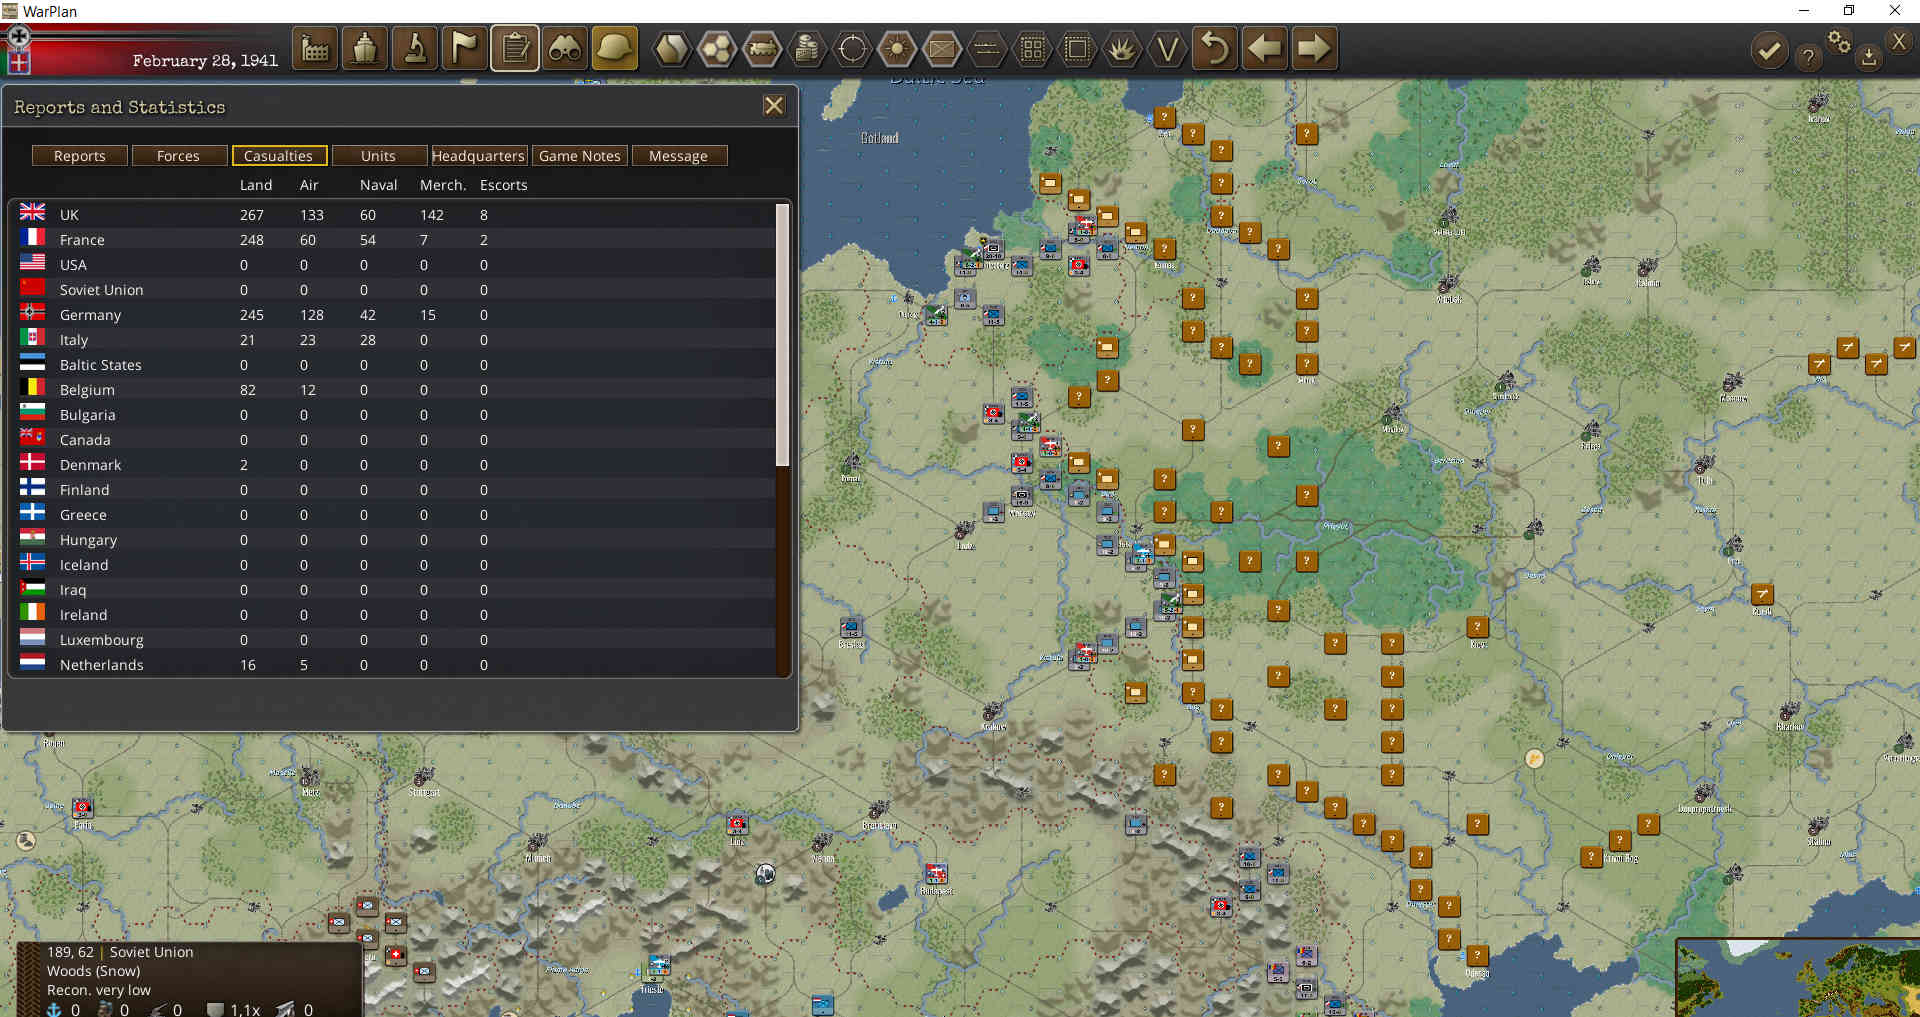Open help with the question mark button
This screenshot has height=1017, width=1920.
point(1808,57)
